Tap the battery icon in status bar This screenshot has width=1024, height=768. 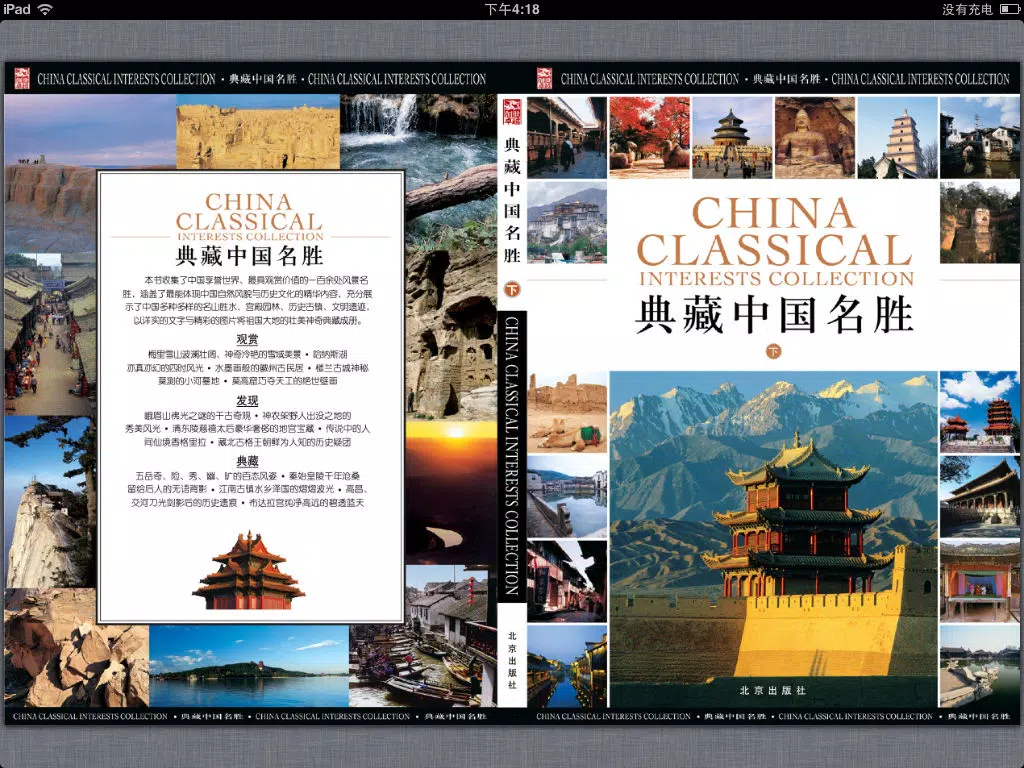(x=1009, y=9)
